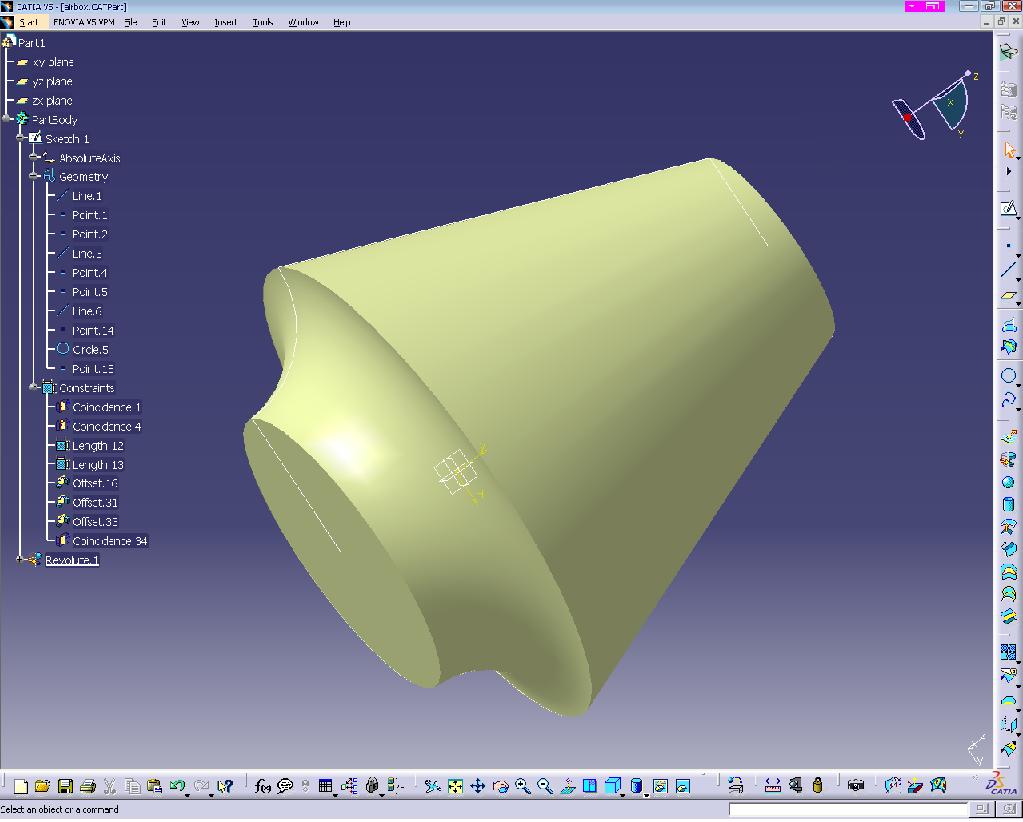
Task: Collapse the PartBody tree node
Action: (x=8, y=120)
